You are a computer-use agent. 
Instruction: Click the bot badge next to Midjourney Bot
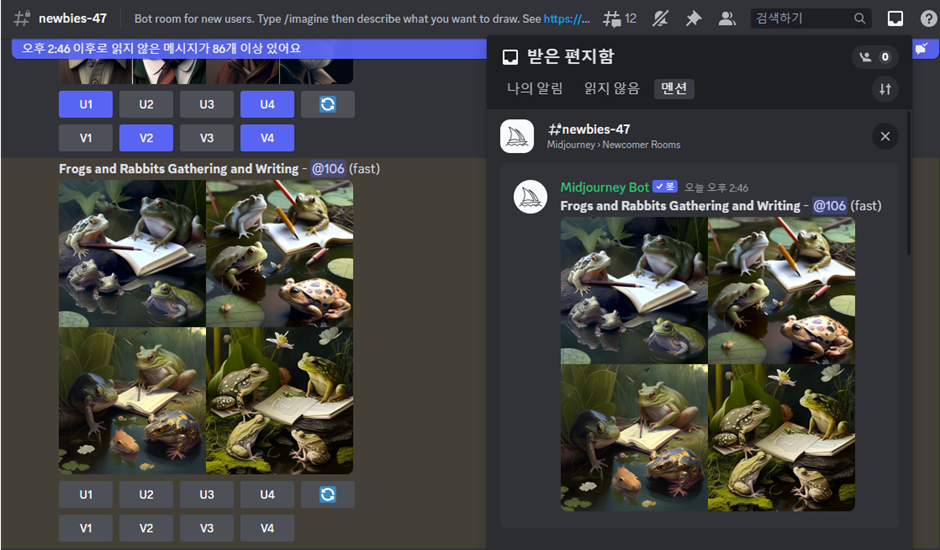pos(665,187)
